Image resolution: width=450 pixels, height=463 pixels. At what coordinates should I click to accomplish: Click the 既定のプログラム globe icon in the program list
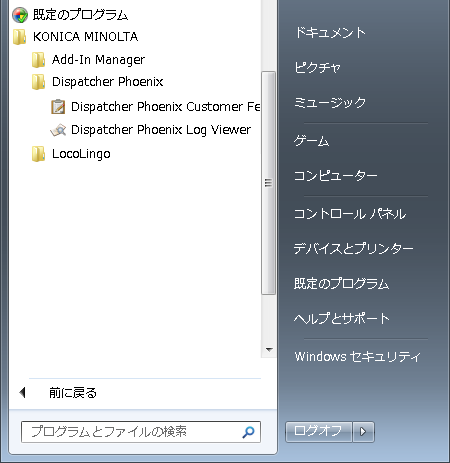click(20, 15)
